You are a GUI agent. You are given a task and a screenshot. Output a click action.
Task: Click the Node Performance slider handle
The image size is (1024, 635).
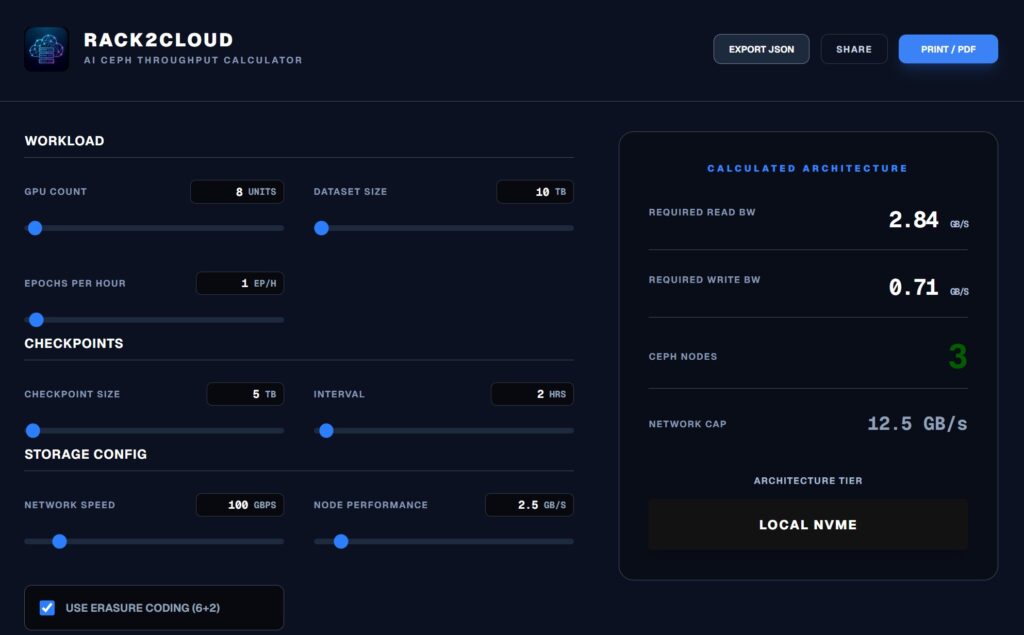pos(341,541)
